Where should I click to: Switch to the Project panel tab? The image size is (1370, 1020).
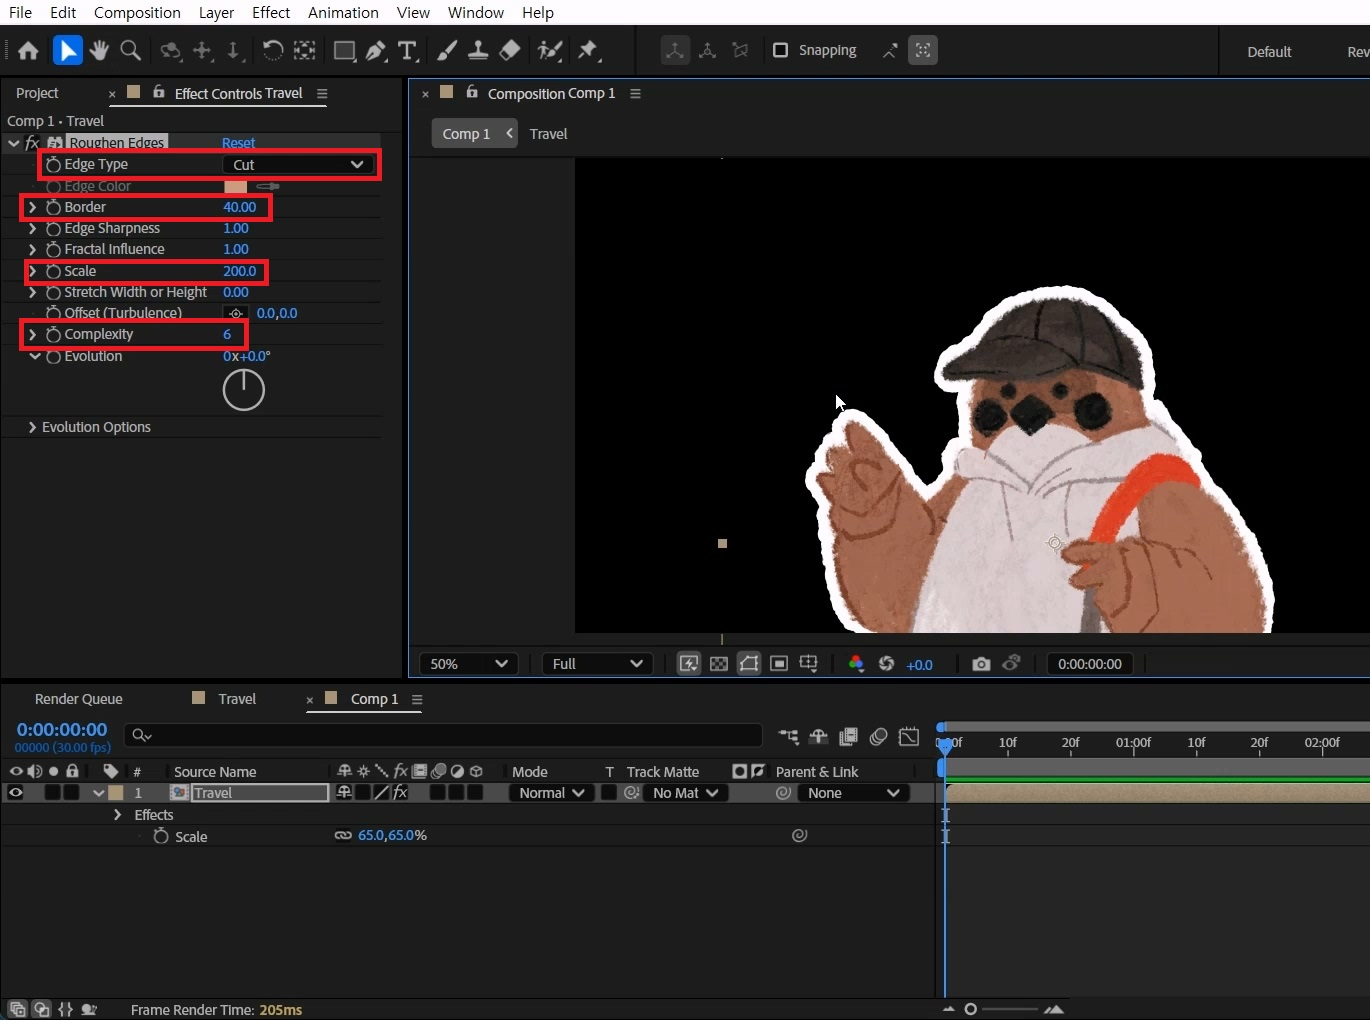37,93
